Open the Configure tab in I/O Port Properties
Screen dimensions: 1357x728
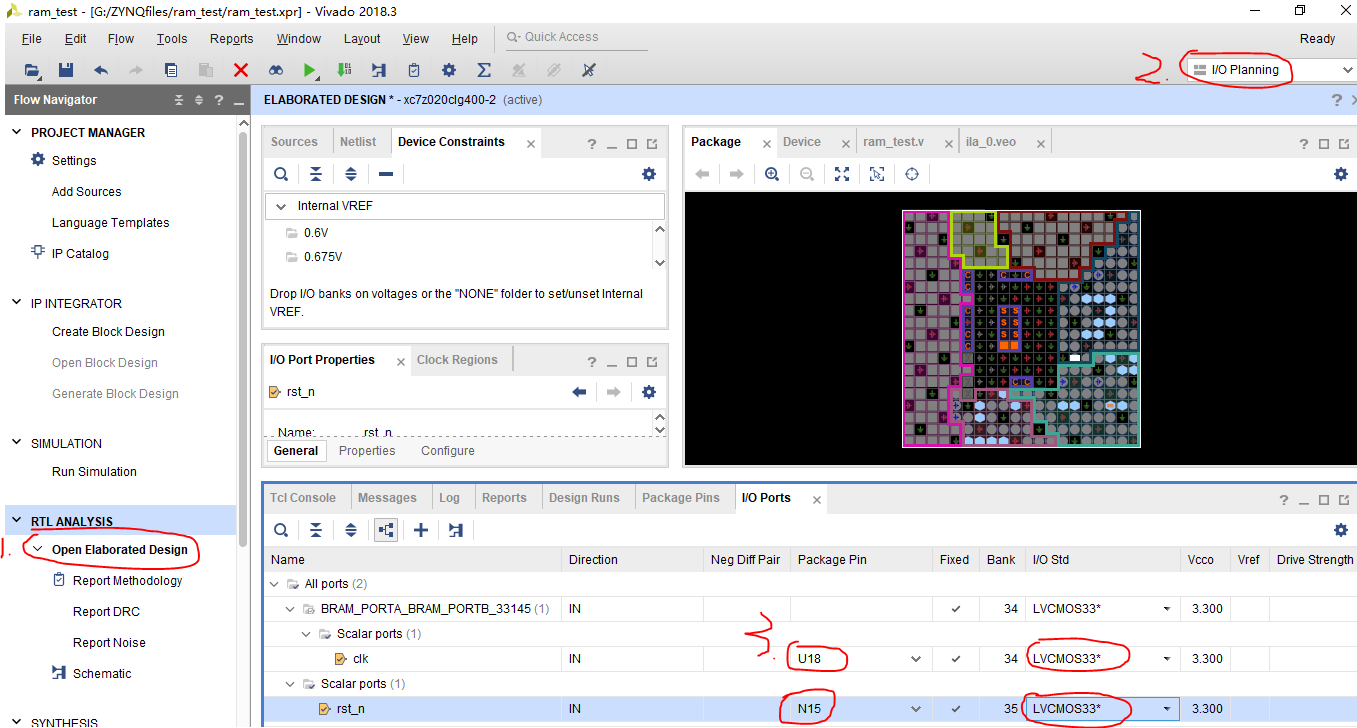pyautogui.click(x=448, y=451)
